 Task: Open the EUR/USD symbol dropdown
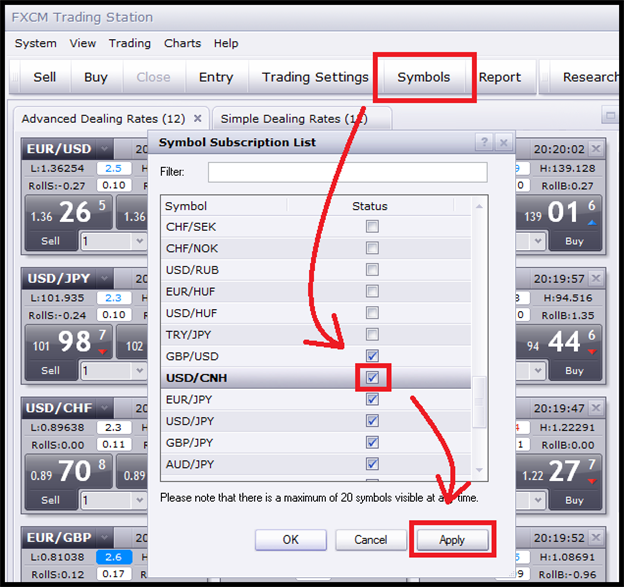click(x=104, y=149)
